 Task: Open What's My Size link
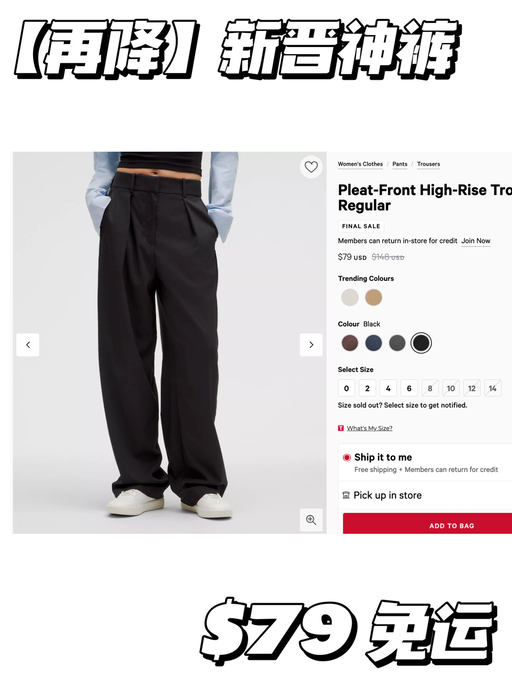[369, 428]
